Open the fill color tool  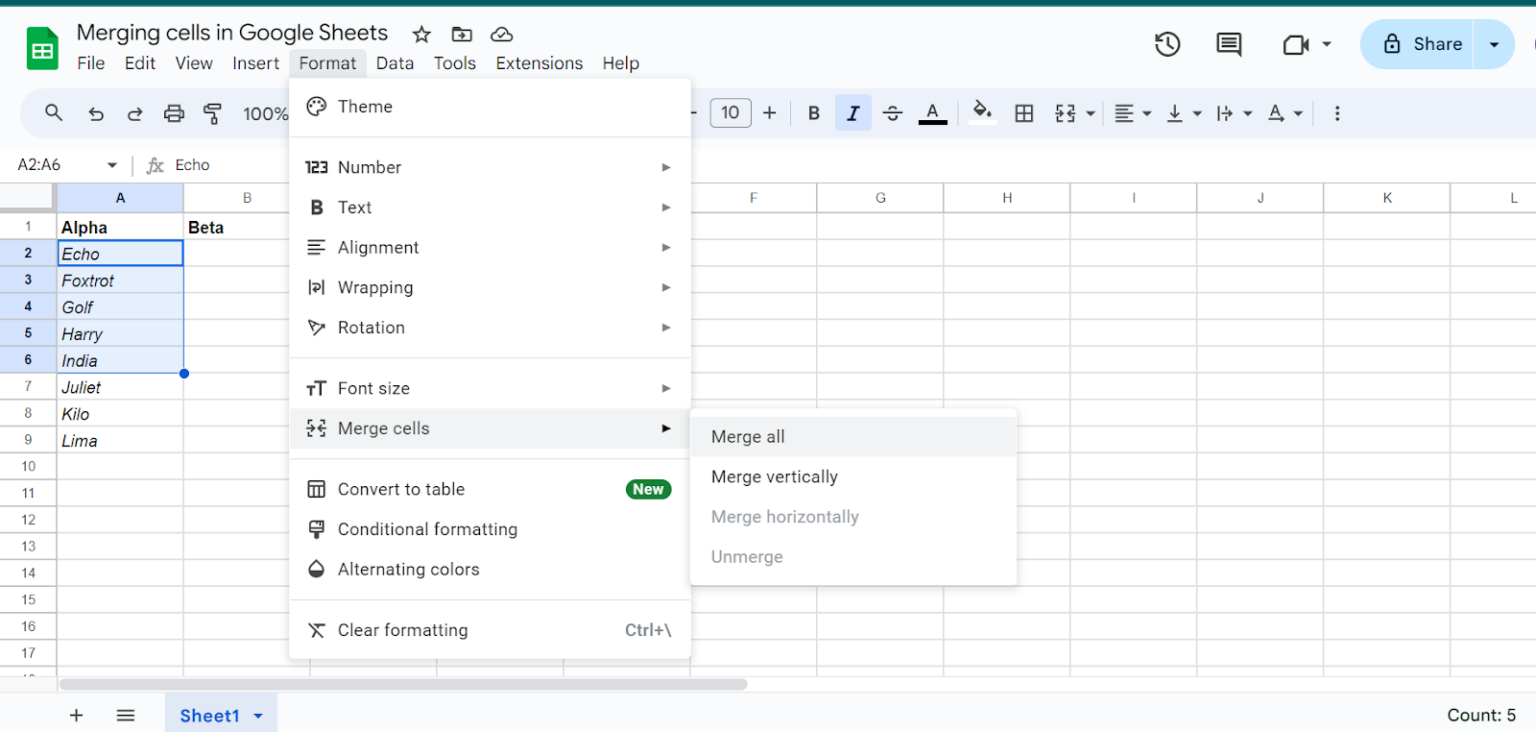[x=981, y=113]
